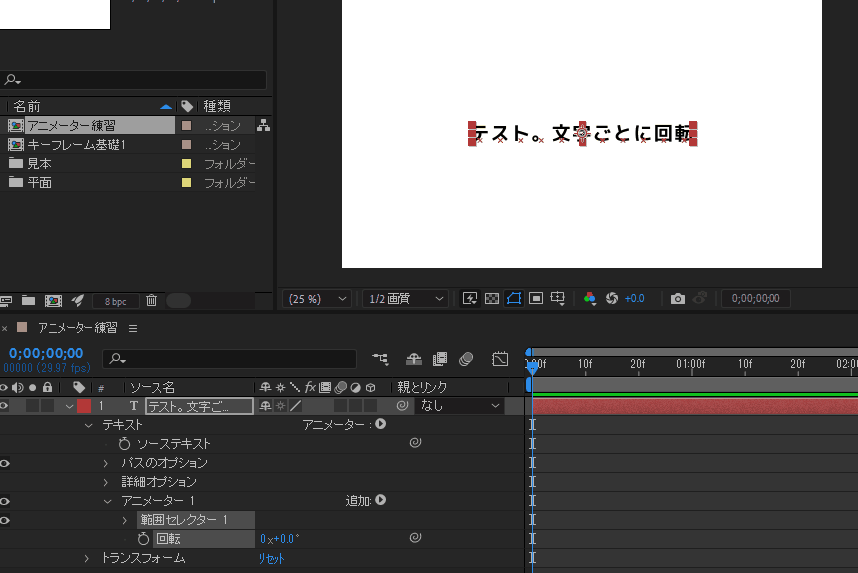
Task: Toggle the fast previews button in viewer
Action: coord(469,298)
